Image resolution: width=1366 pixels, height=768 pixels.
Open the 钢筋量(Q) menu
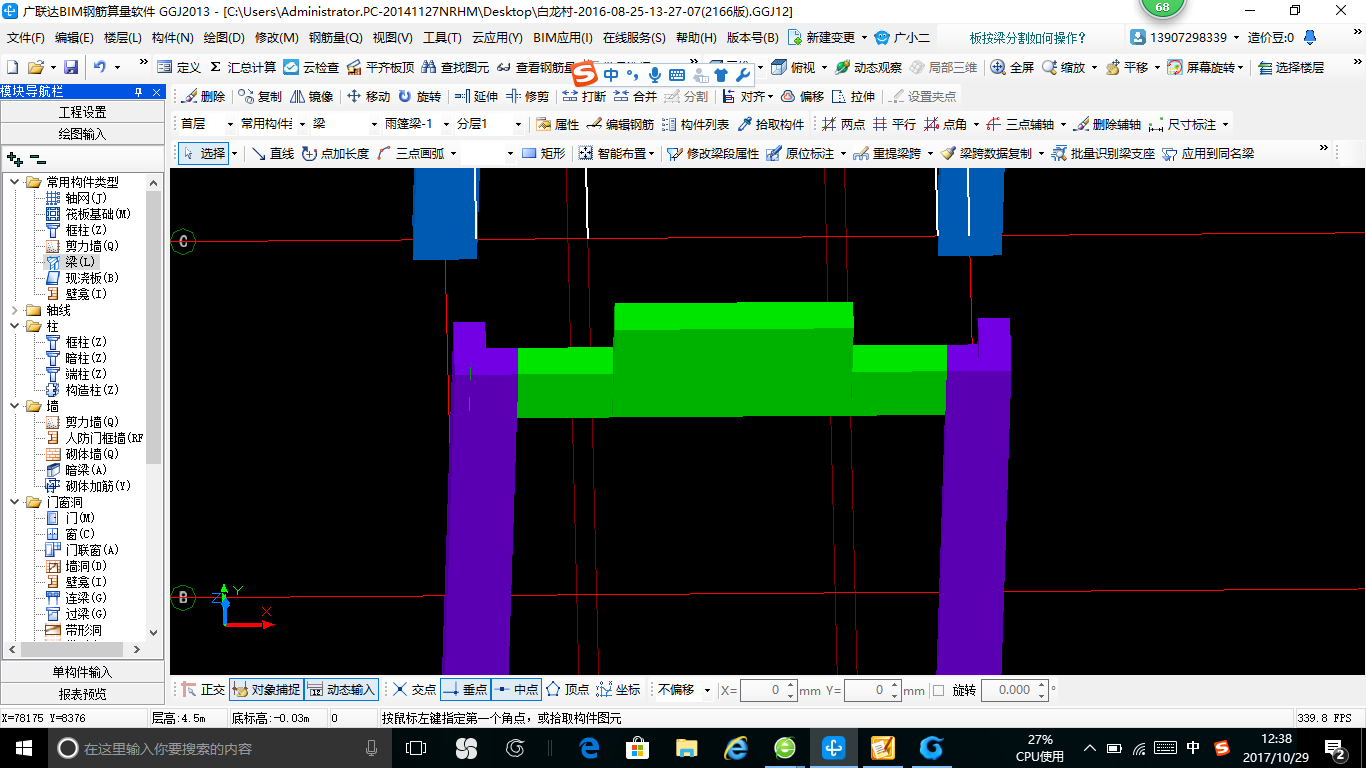pos(335,38)
